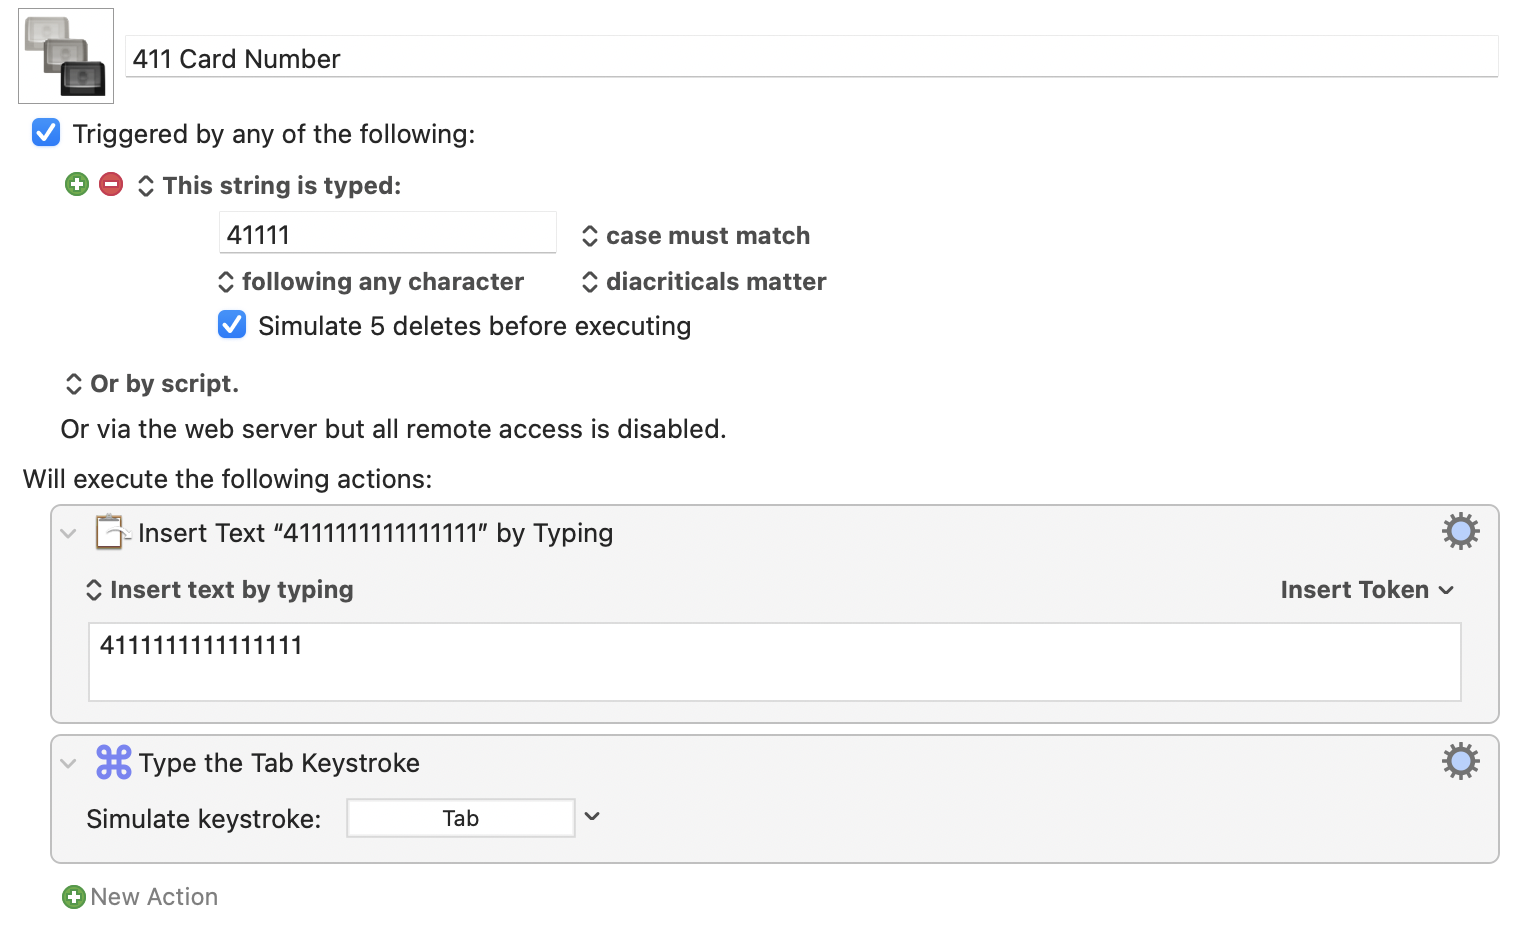Screen dimensions: 1524x928
Task: Select the macro's keyboard icon image
Action: coord(65,55)
